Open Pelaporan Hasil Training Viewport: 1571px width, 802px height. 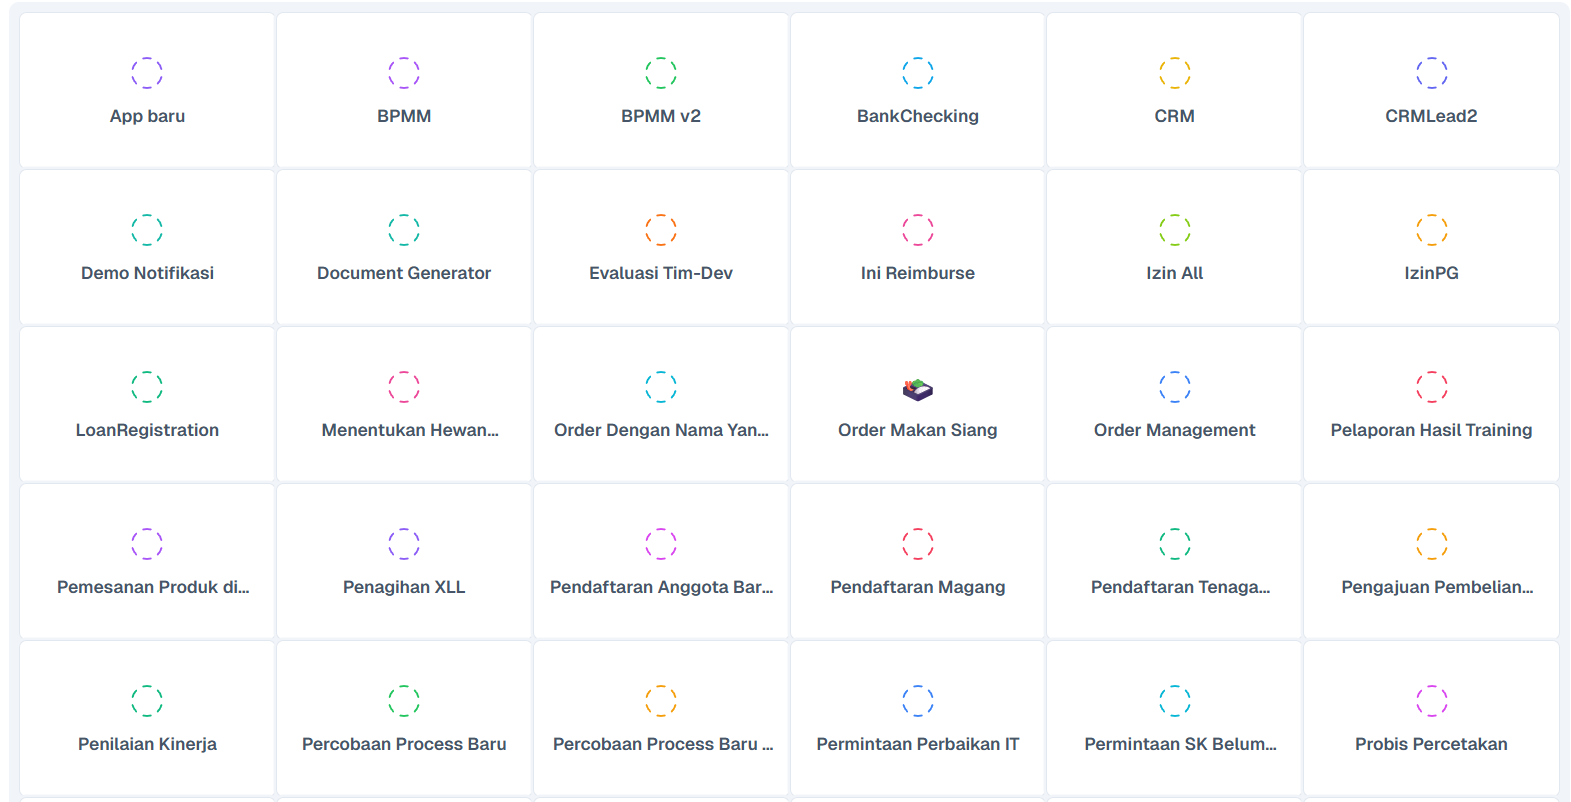[1431, 405]
